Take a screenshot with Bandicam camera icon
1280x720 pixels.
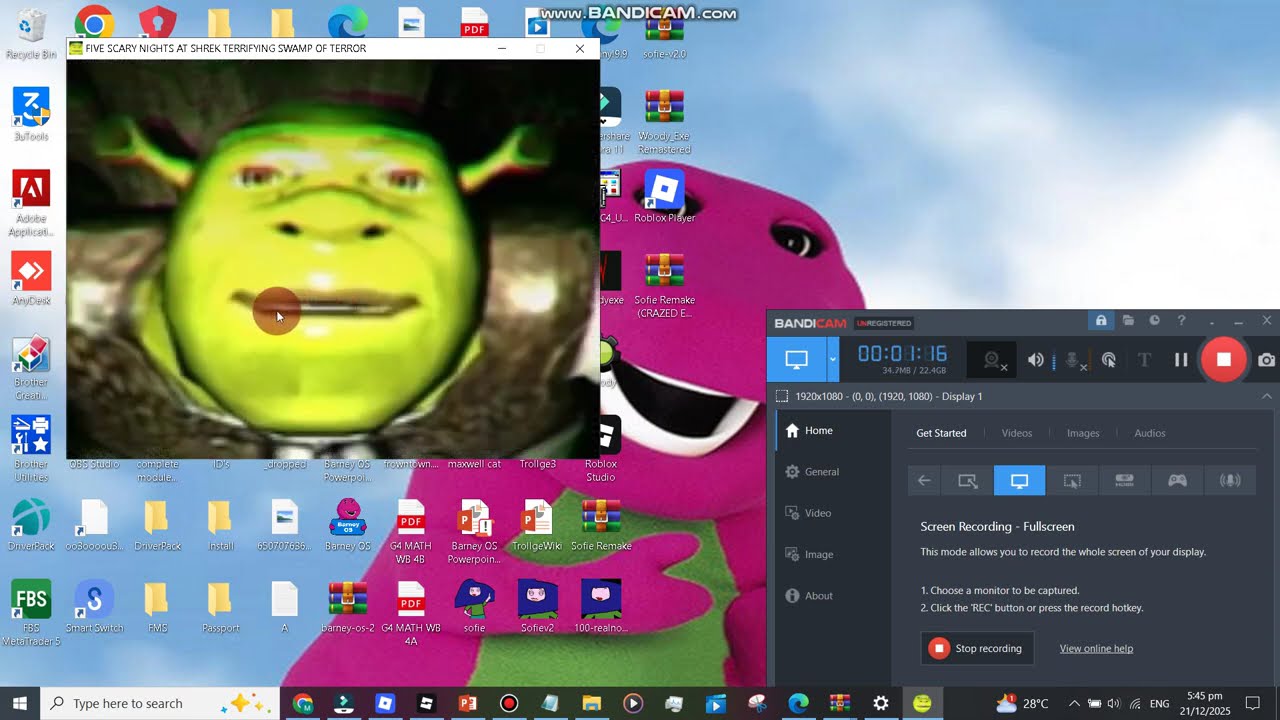point(1266,360)
